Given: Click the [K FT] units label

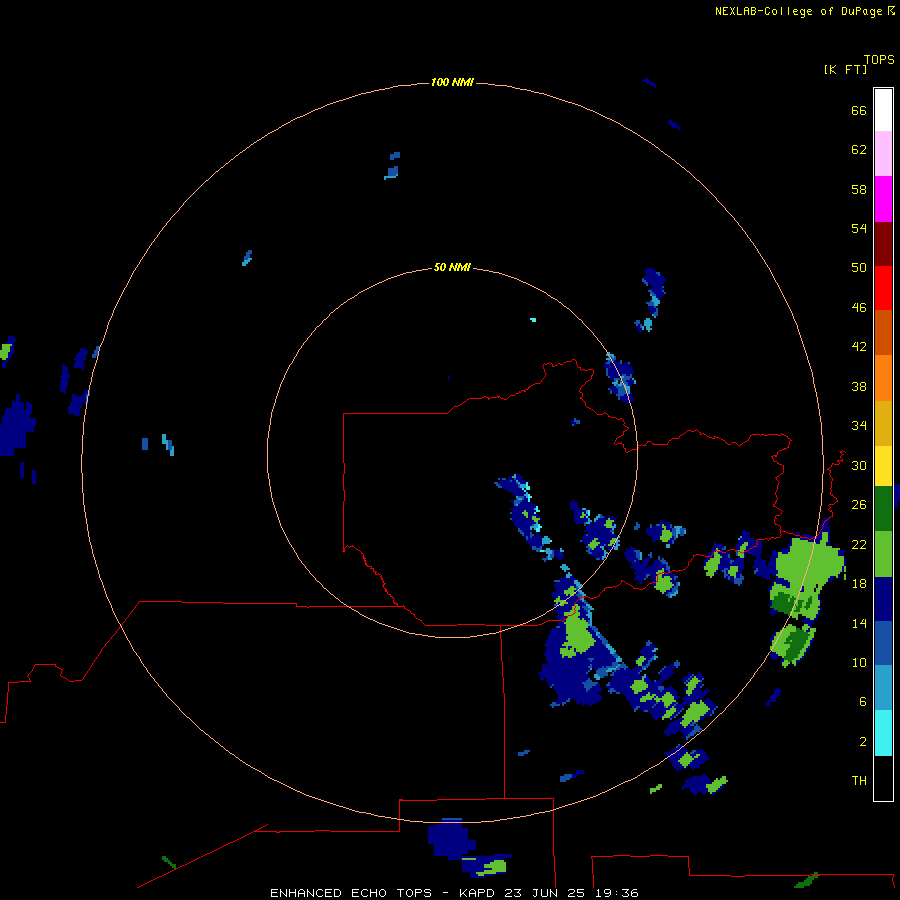Looking at the screenshot, I should coord(845,69).
